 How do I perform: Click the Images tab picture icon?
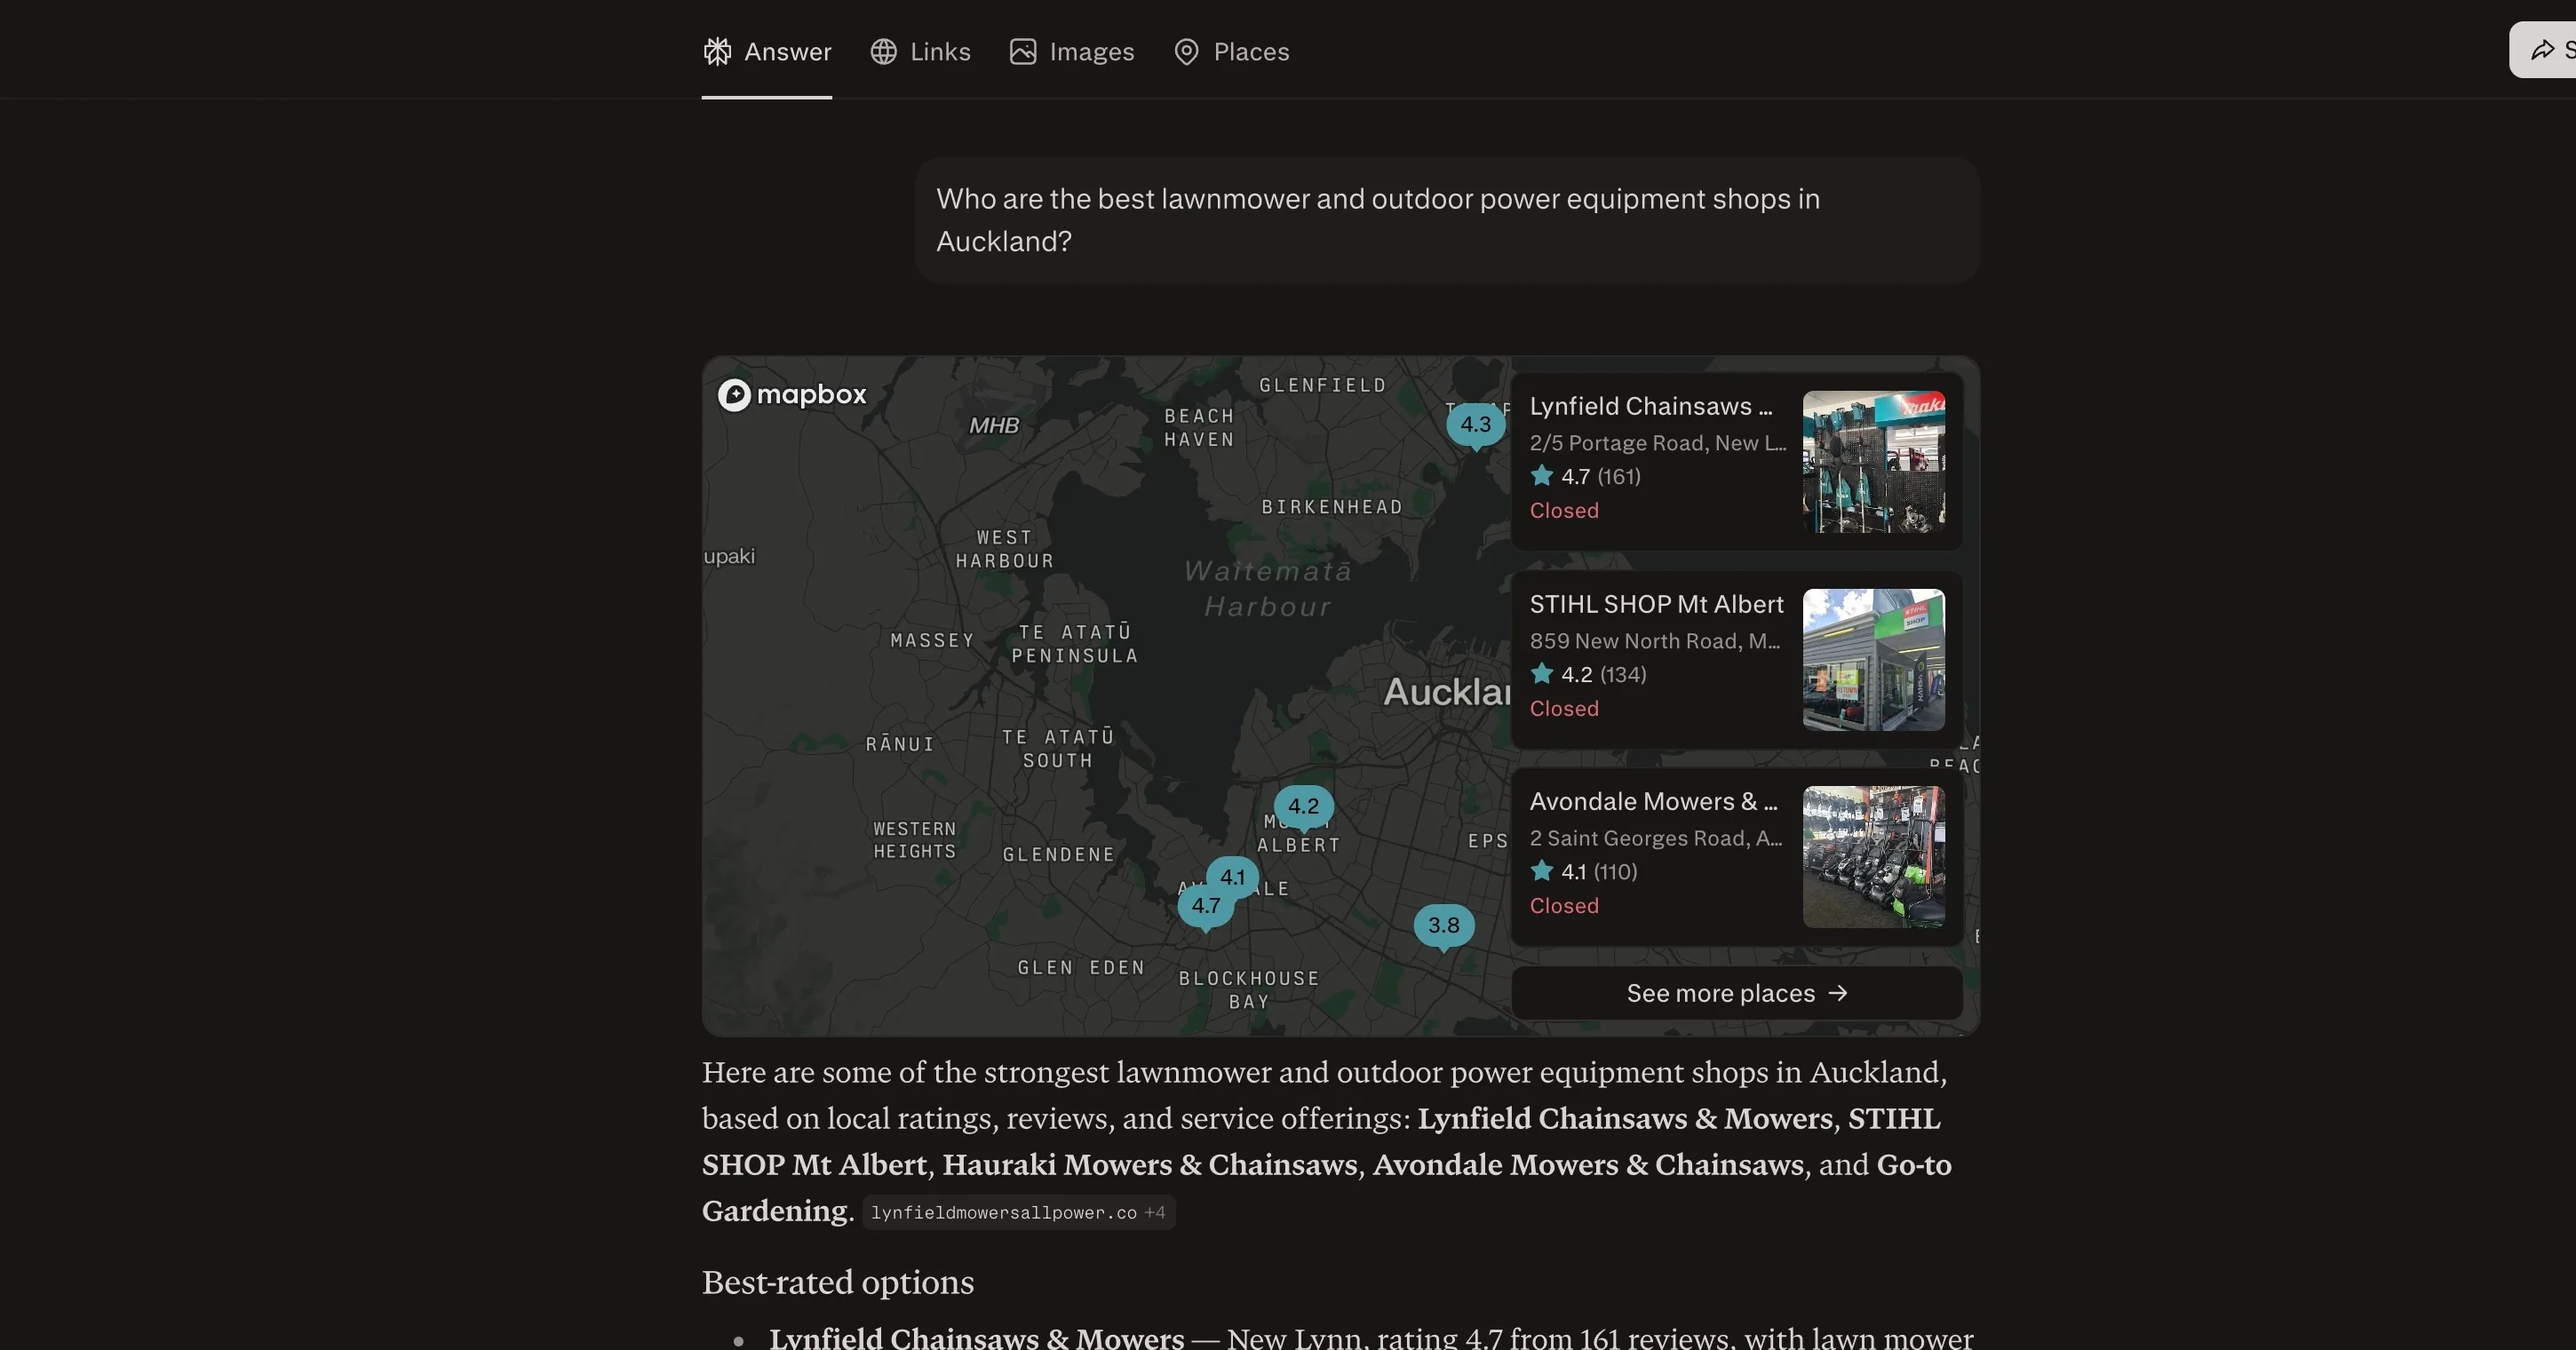click(1022, 51)
